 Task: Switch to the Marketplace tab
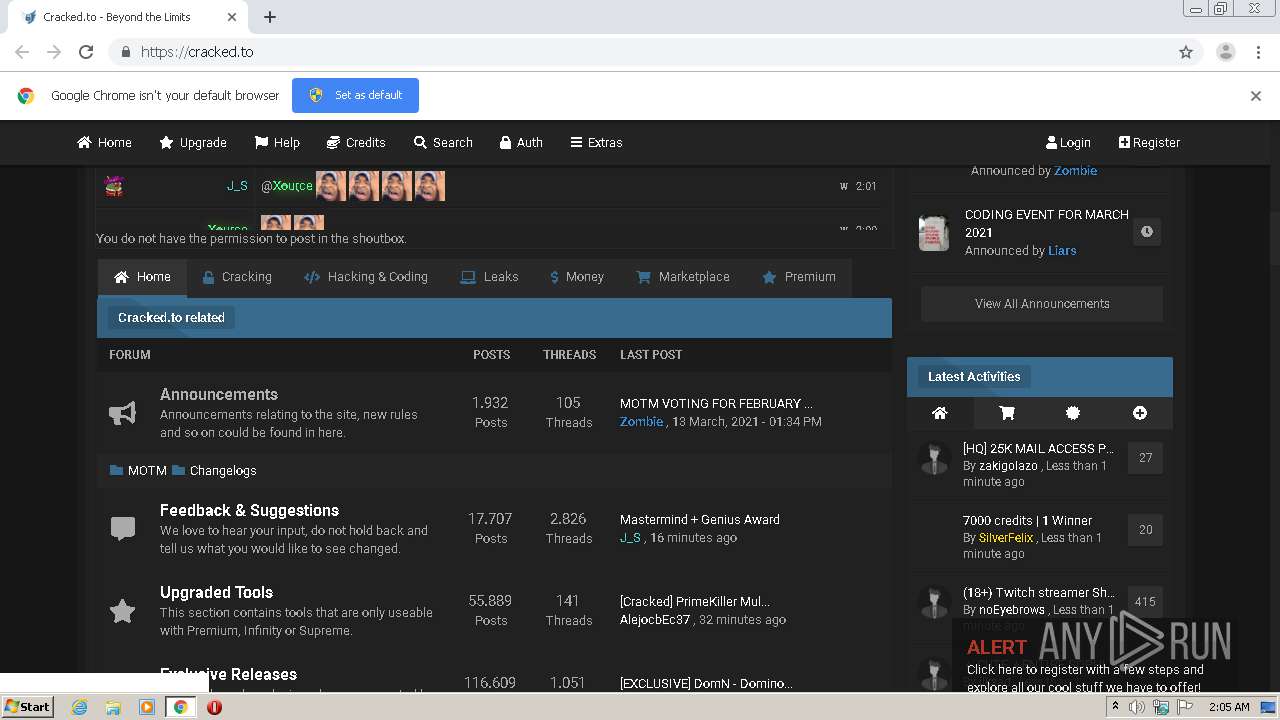tap(683, 277)
